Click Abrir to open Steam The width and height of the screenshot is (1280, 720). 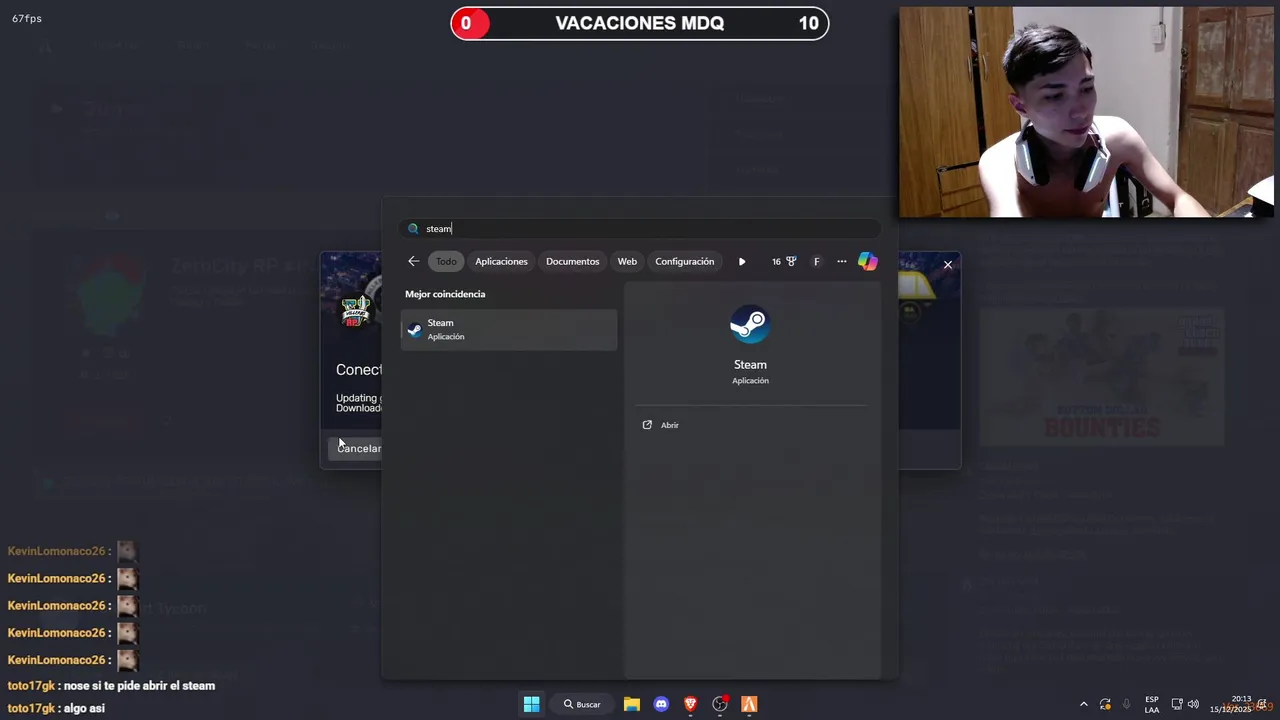669,425
